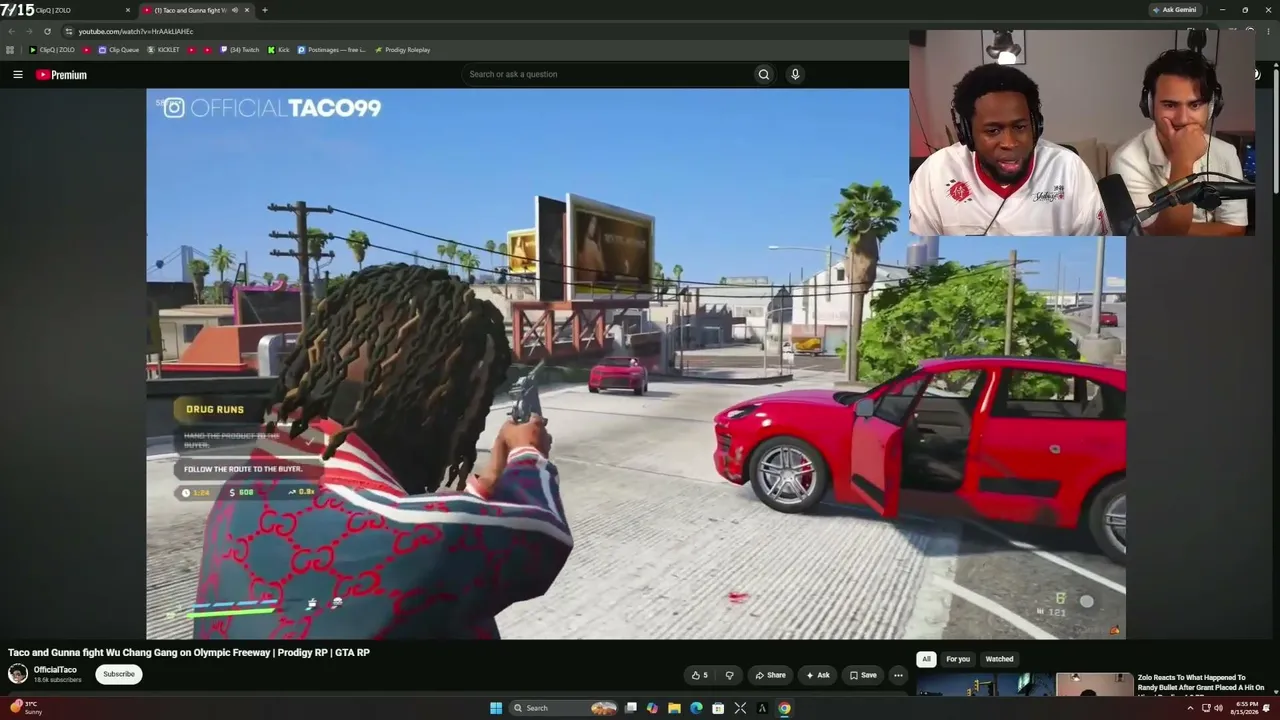Open the ClipQ | ZOLO bookmark

[x=52, y=50]
